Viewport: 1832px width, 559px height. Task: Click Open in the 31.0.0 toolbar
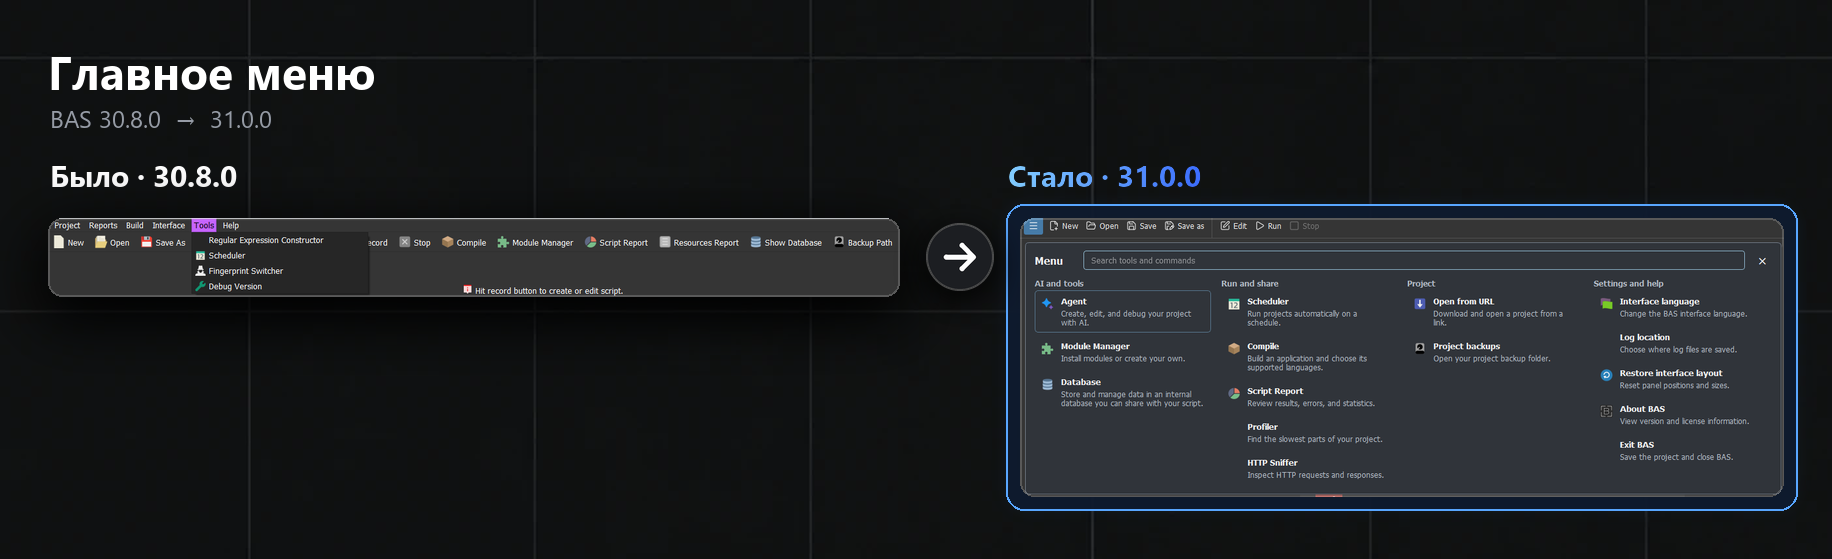click(1102, 226)
